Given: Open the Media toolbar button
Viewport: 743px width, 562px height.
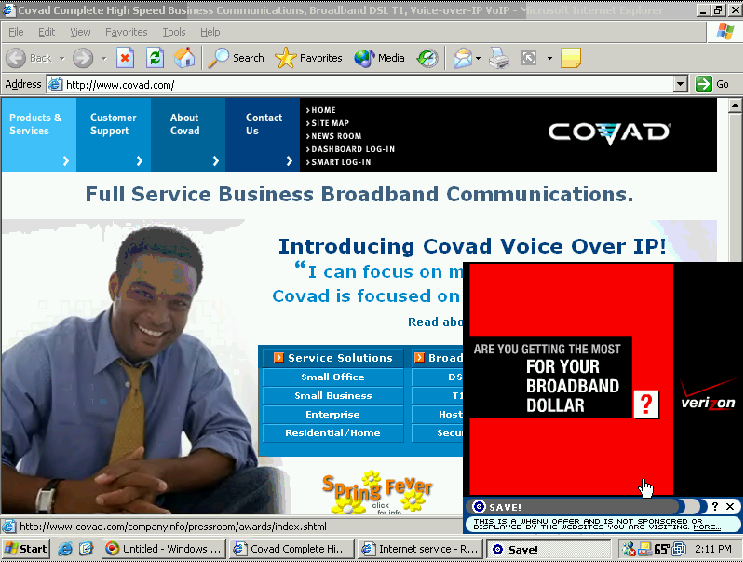Looking at the screenshot, I should coord(379,58).
